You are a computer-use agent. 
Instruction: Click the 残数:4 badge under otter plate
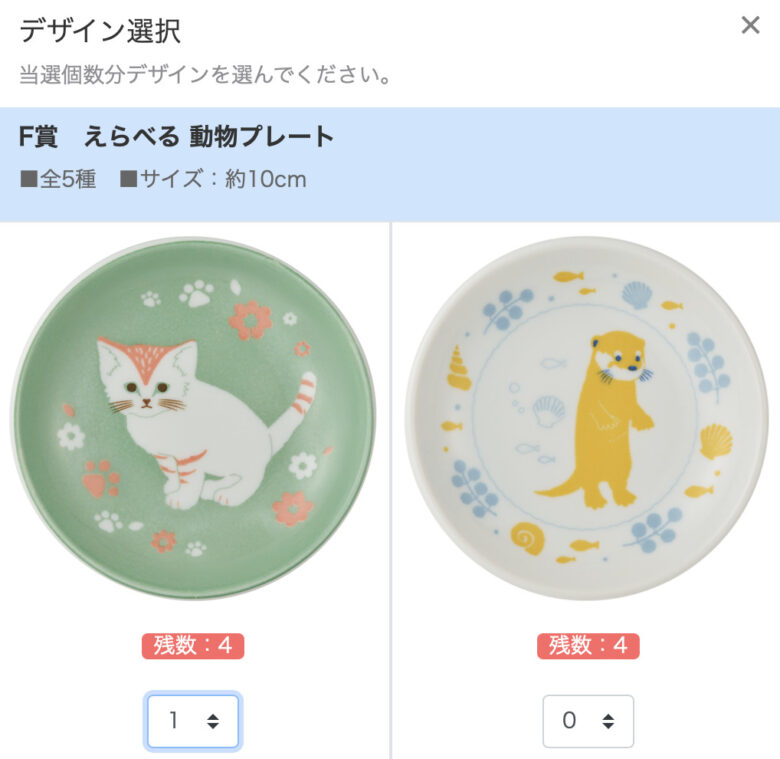point(588,646)
